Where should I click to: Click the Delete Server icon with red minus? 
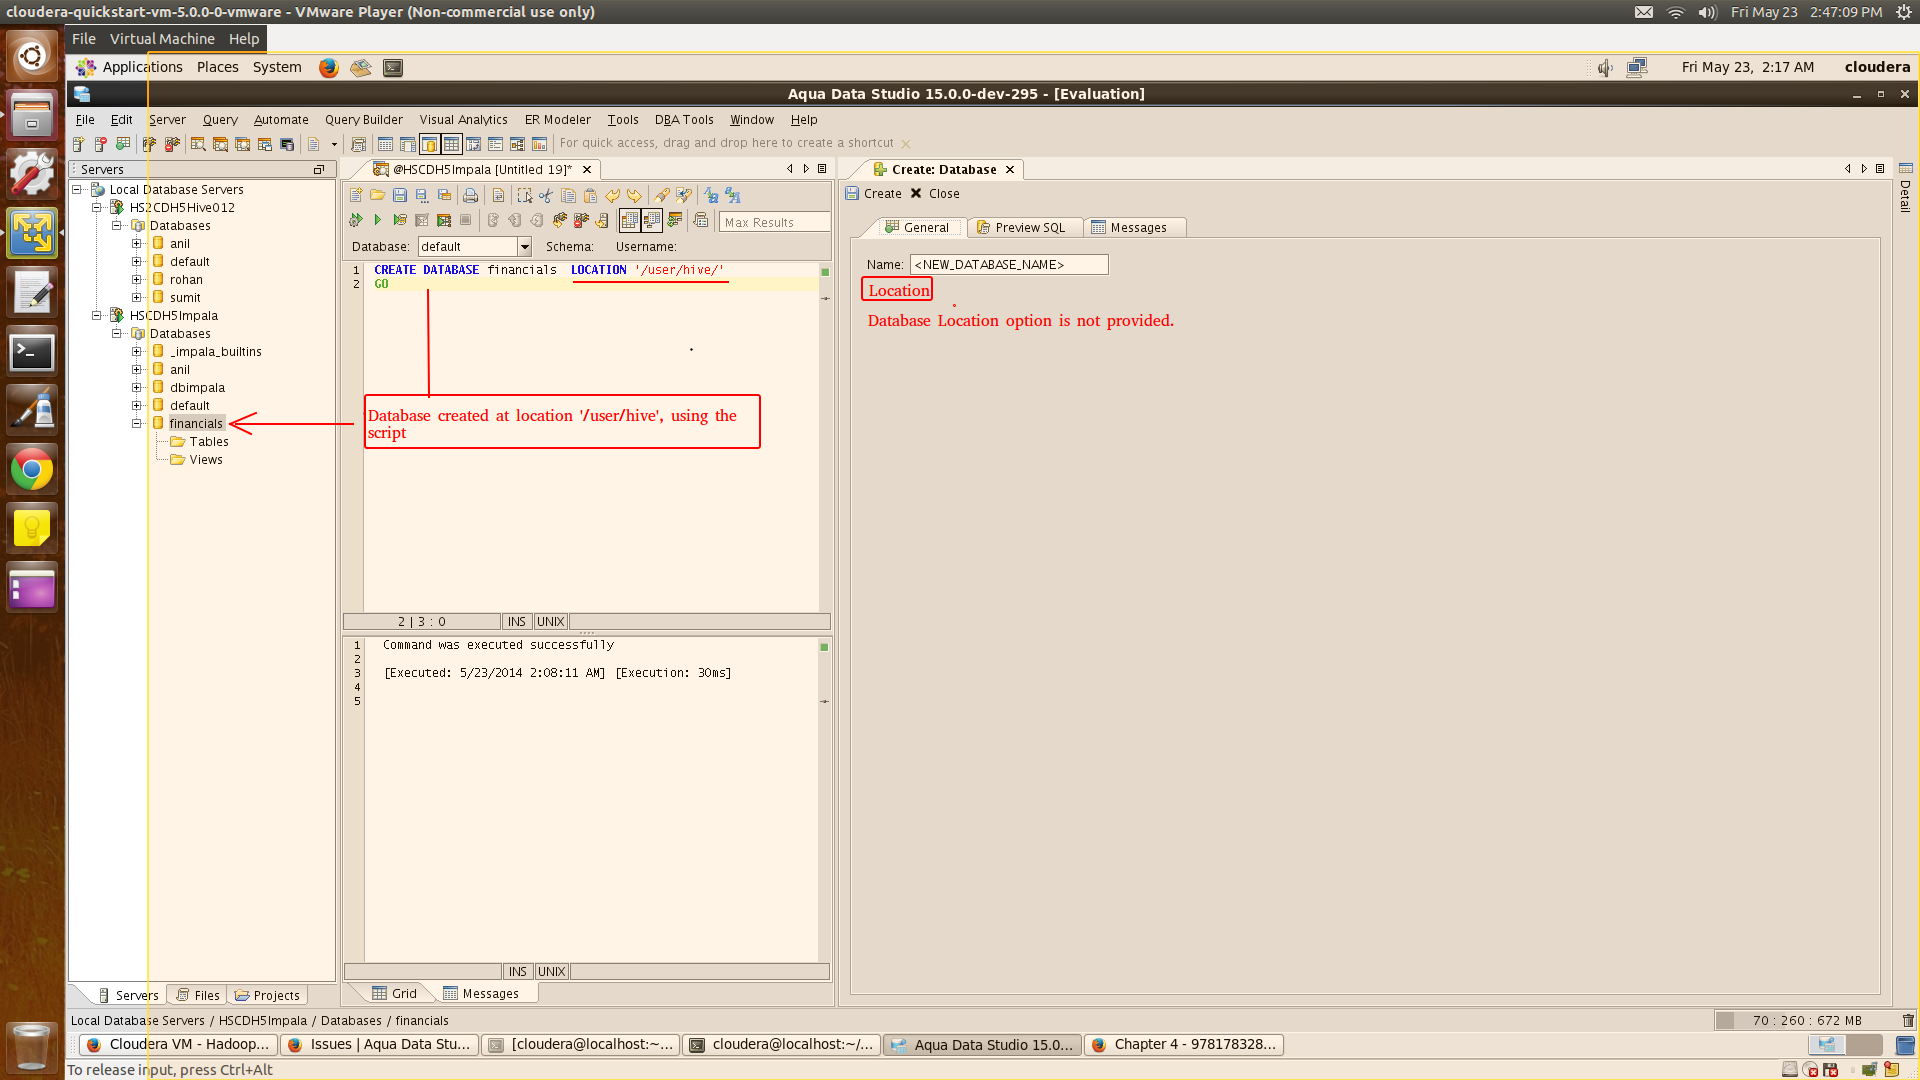click(x=100, y=144)
